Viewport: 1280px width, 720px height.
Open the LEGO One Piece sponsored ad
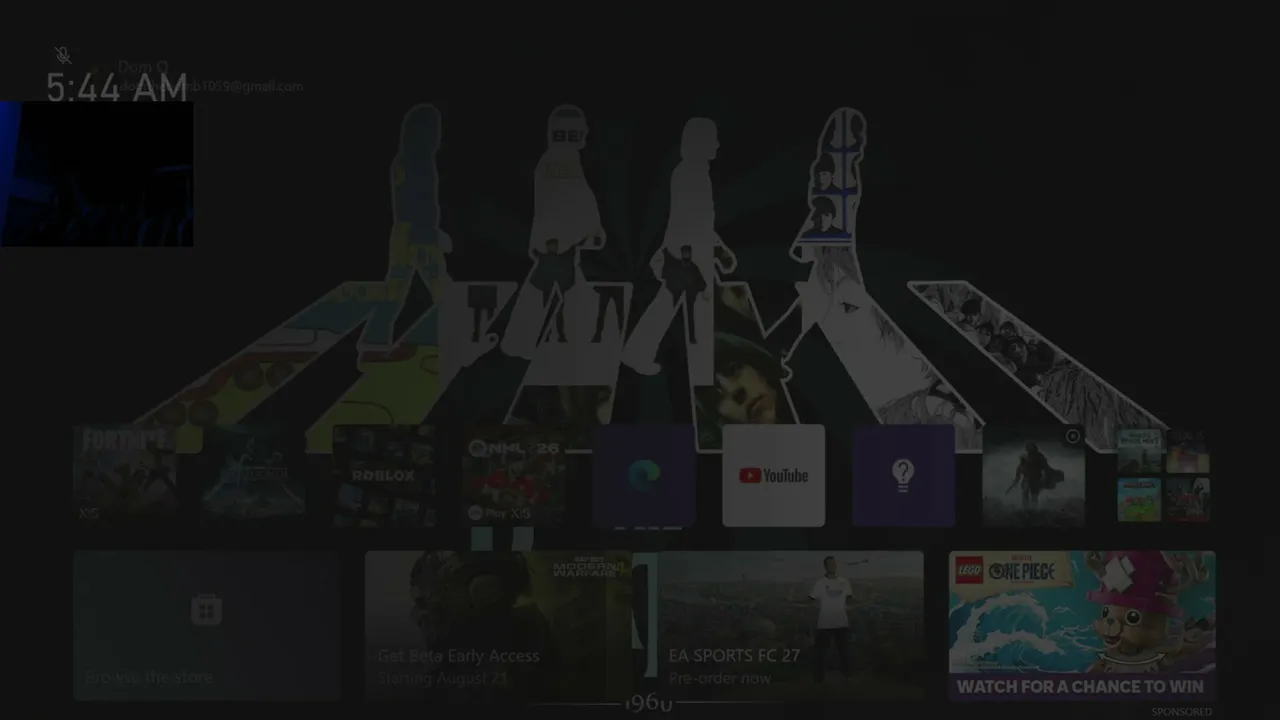1082,625
